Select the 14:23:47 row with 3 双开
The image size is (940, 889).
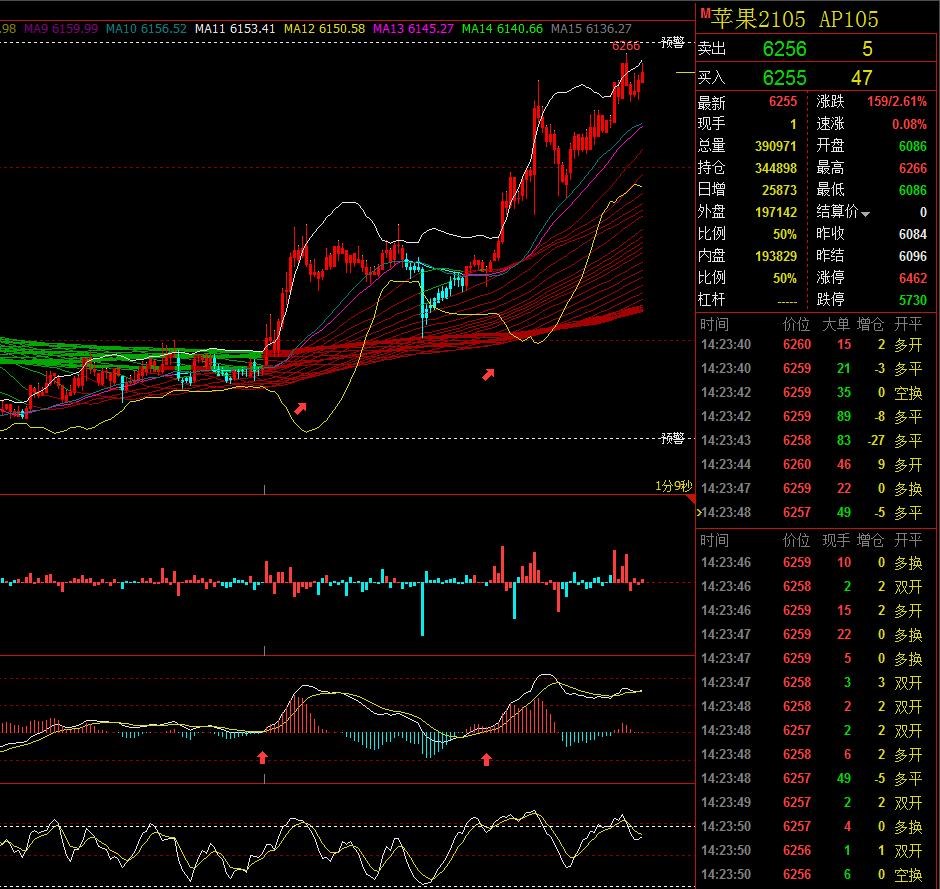click(x=815, y=682)
